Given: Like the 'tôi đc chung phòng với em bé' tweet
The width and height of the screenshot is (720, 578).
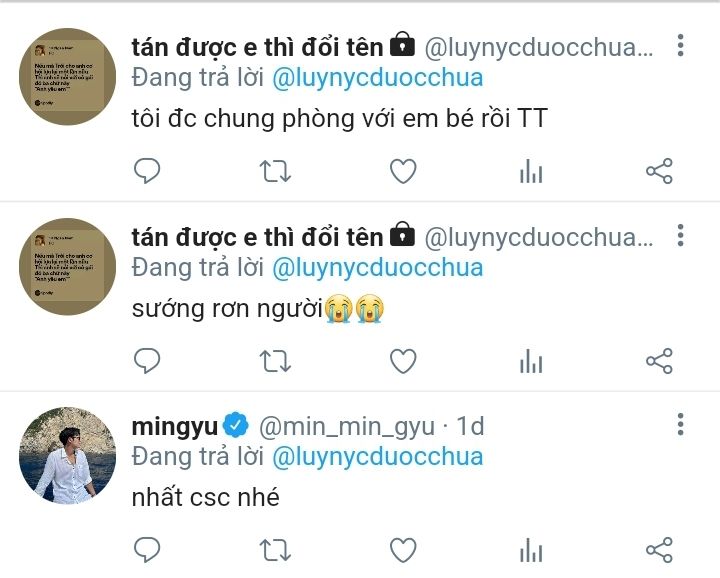Looking at the screenshot, I should click(403, 171).
